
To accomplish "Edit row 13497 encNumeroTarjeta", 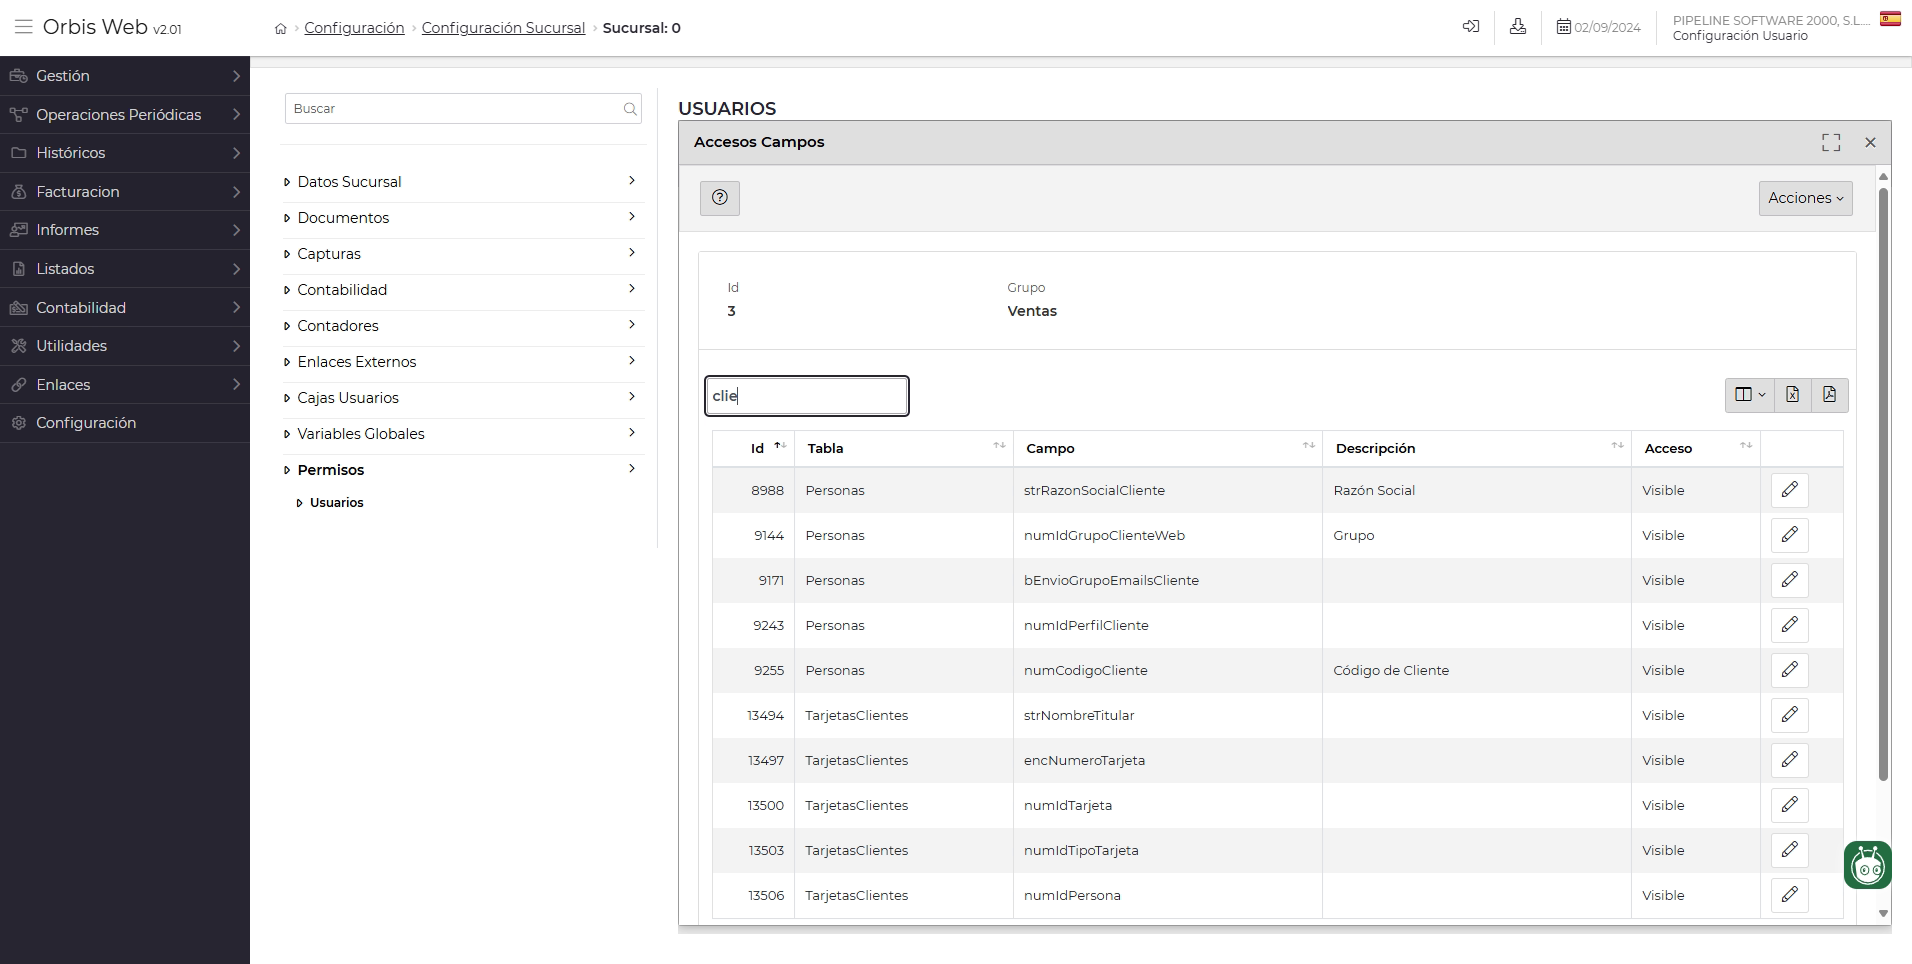I will (1790, 760).
